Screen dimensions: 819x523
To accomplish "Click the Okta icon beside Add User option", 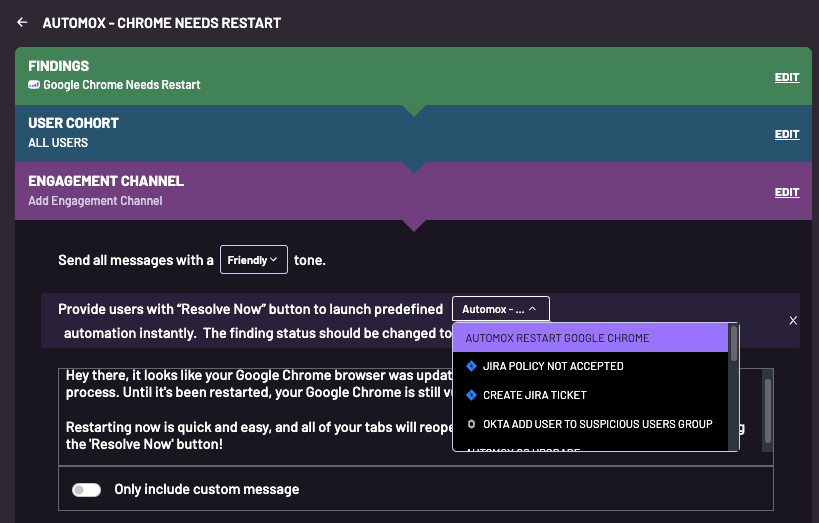I will [471, 424].
